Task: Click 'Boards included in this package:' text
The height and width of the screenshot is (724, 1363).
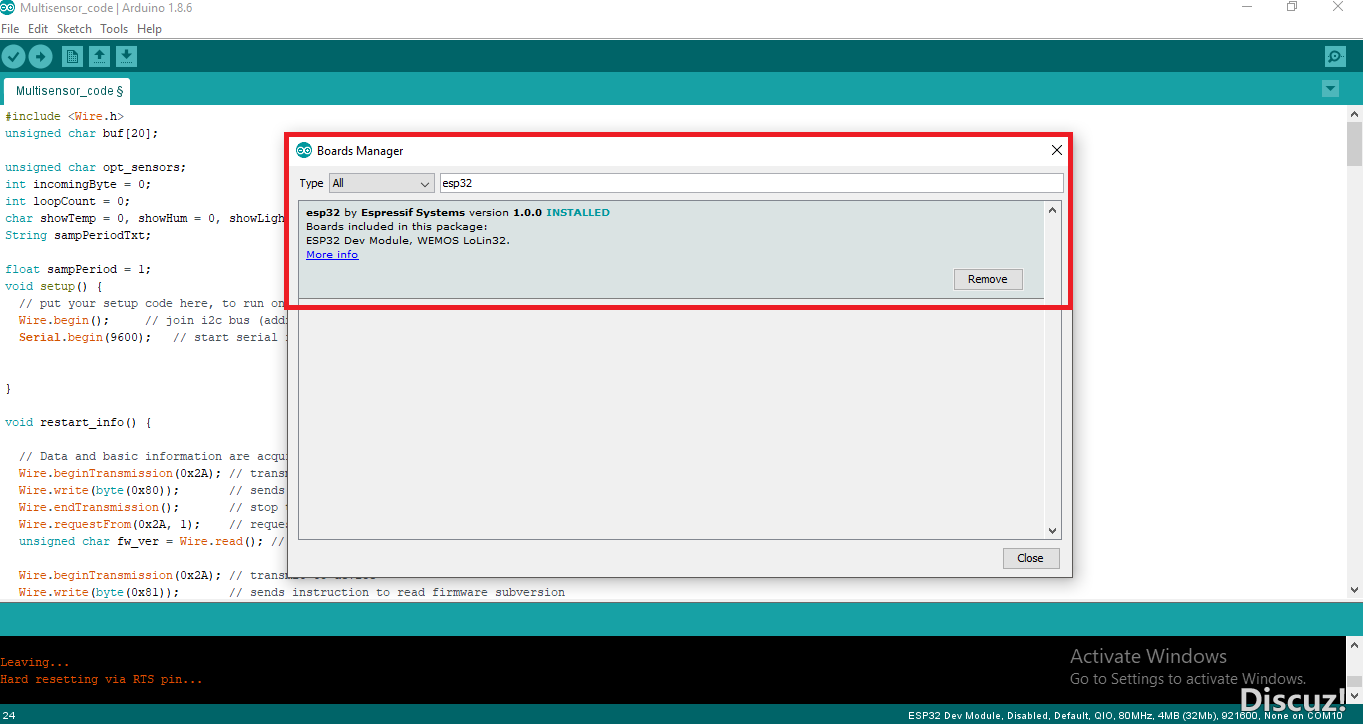Action: (397, 226)
